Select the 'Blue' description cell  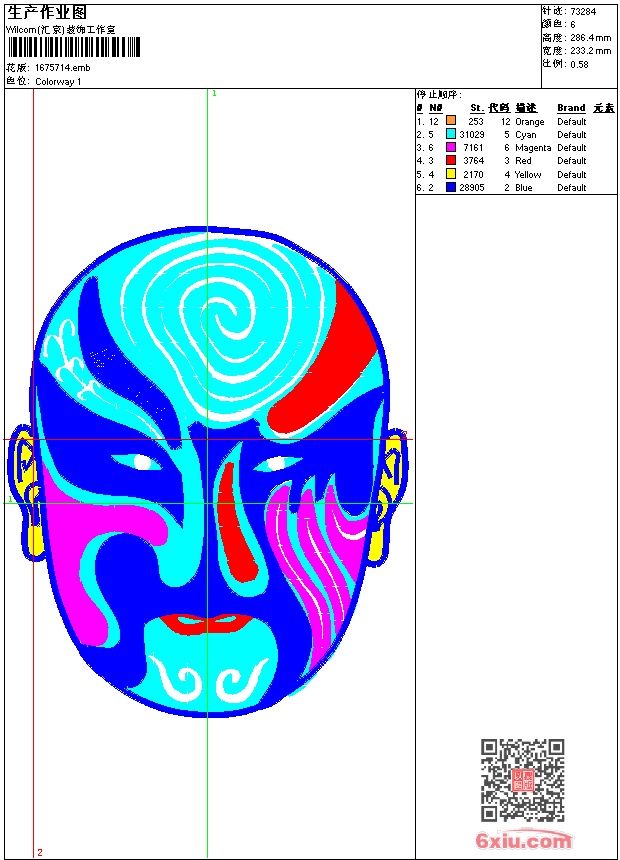[523, 188]
